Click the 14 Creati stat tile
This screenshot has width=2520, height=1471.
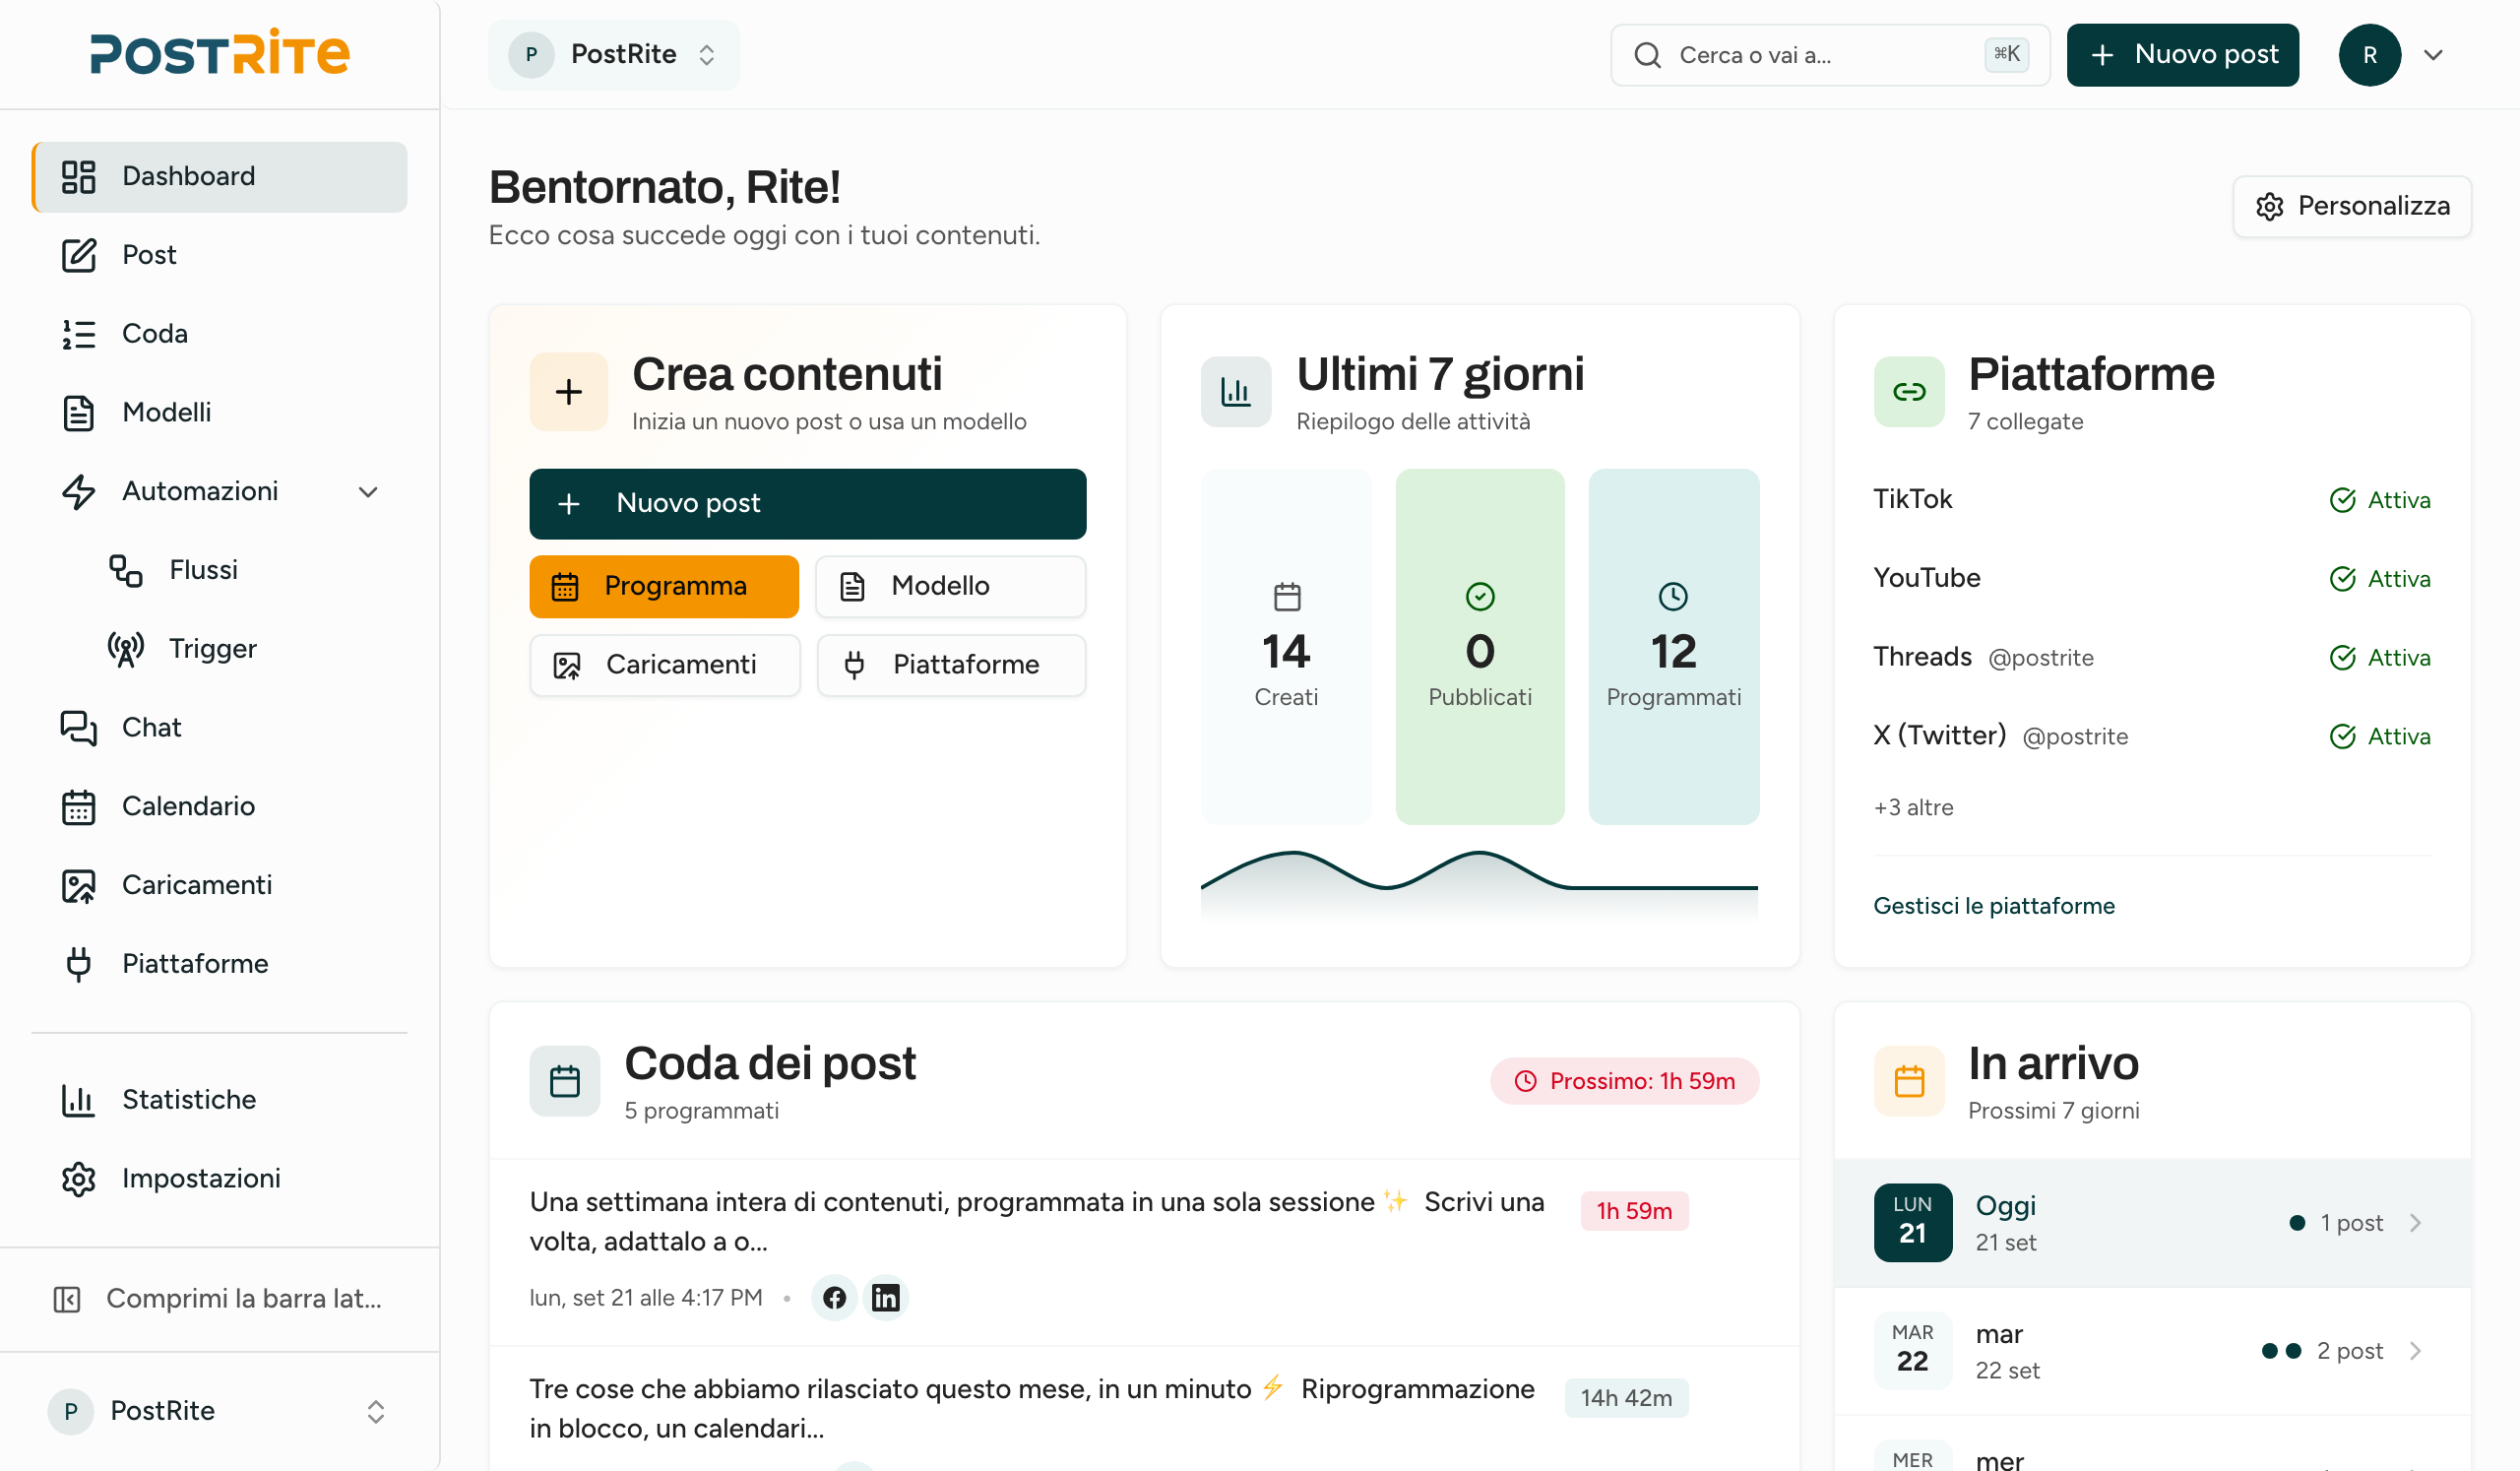pyautogui.click(x=1286, y=647)
